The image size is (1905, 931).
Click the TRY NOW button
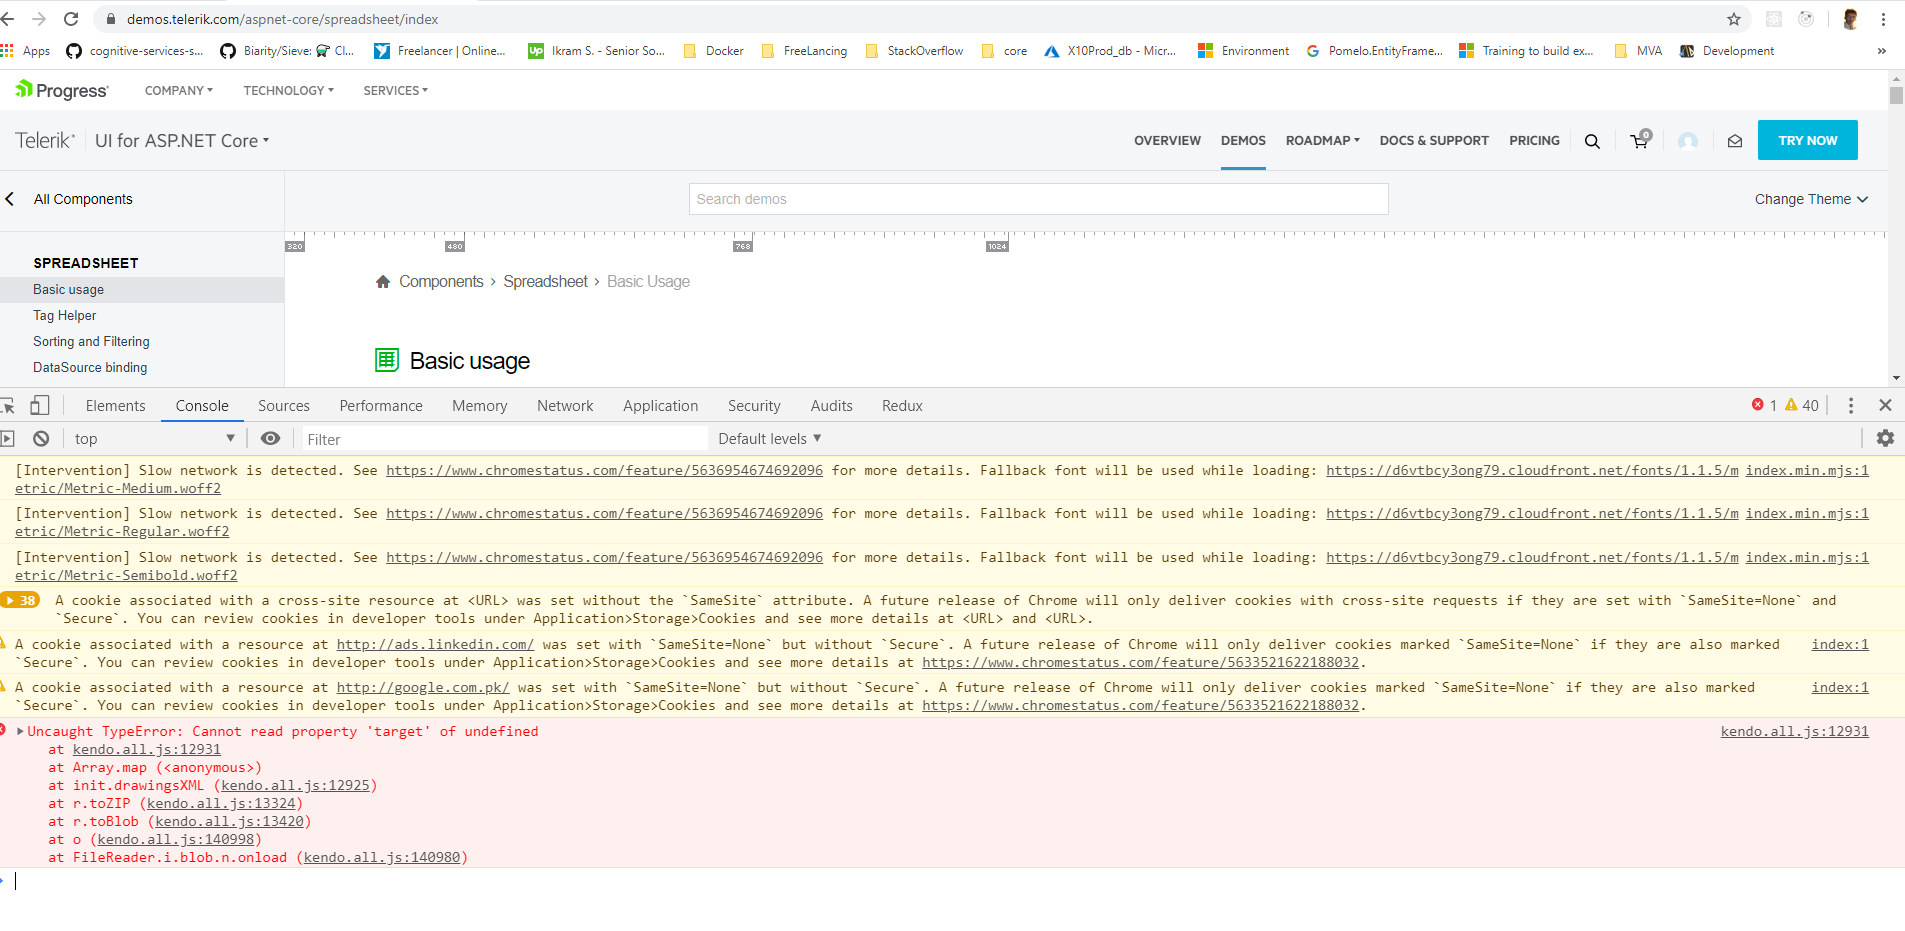click(1808, 140)
